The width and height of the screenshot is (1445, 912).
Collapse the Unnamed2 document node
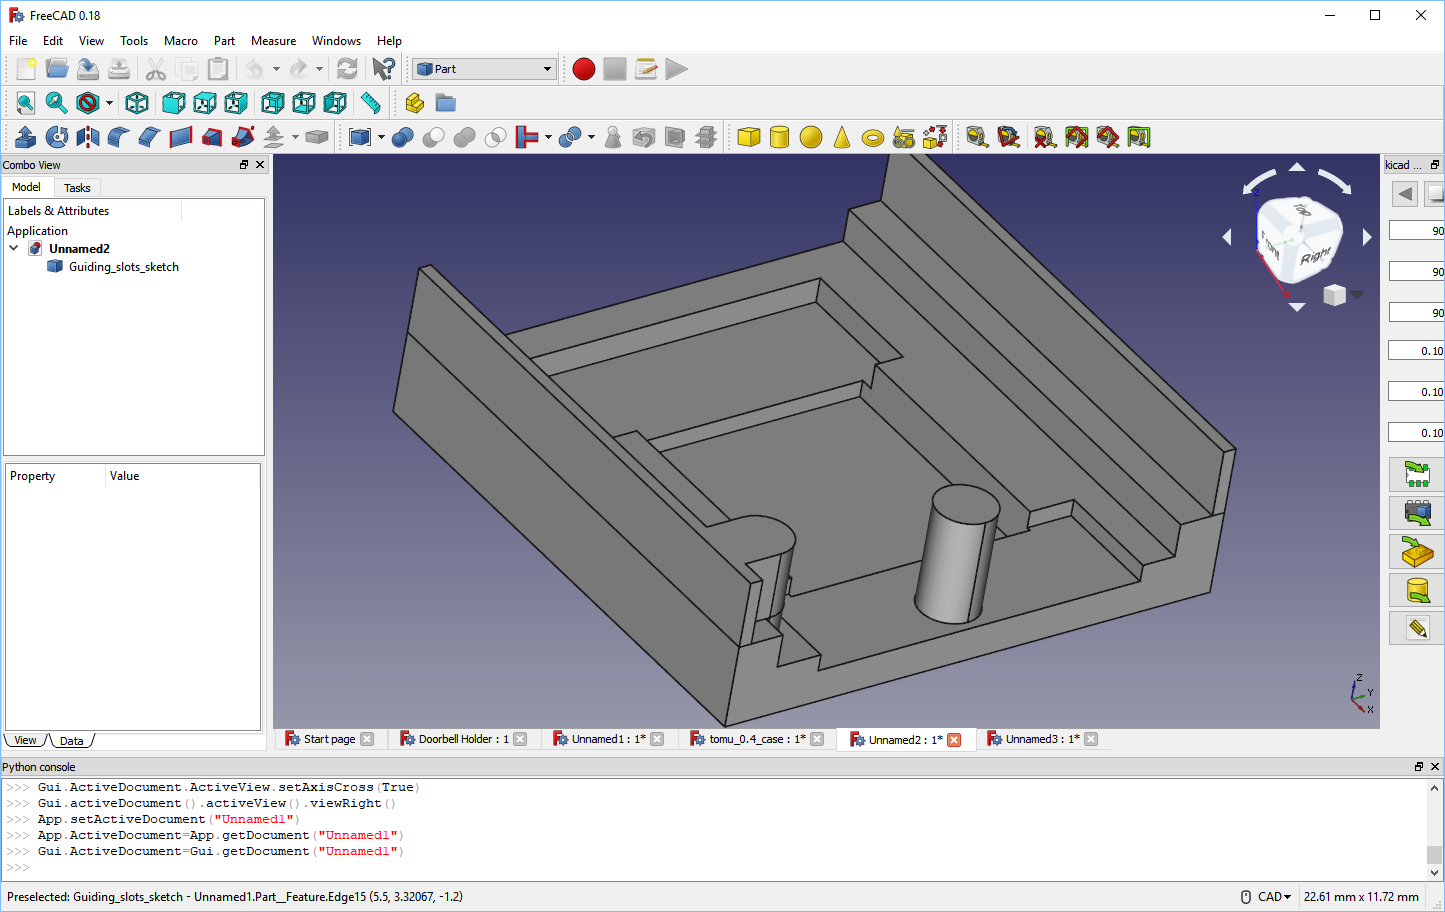pos(13,248)
